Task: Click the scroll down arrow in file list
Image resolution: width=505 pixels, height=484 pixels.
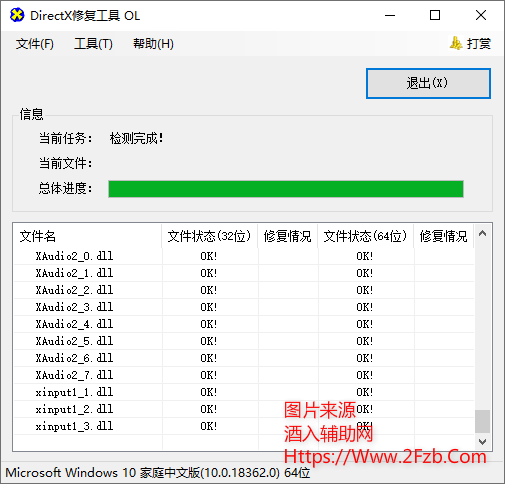Action: coord(482,442)
